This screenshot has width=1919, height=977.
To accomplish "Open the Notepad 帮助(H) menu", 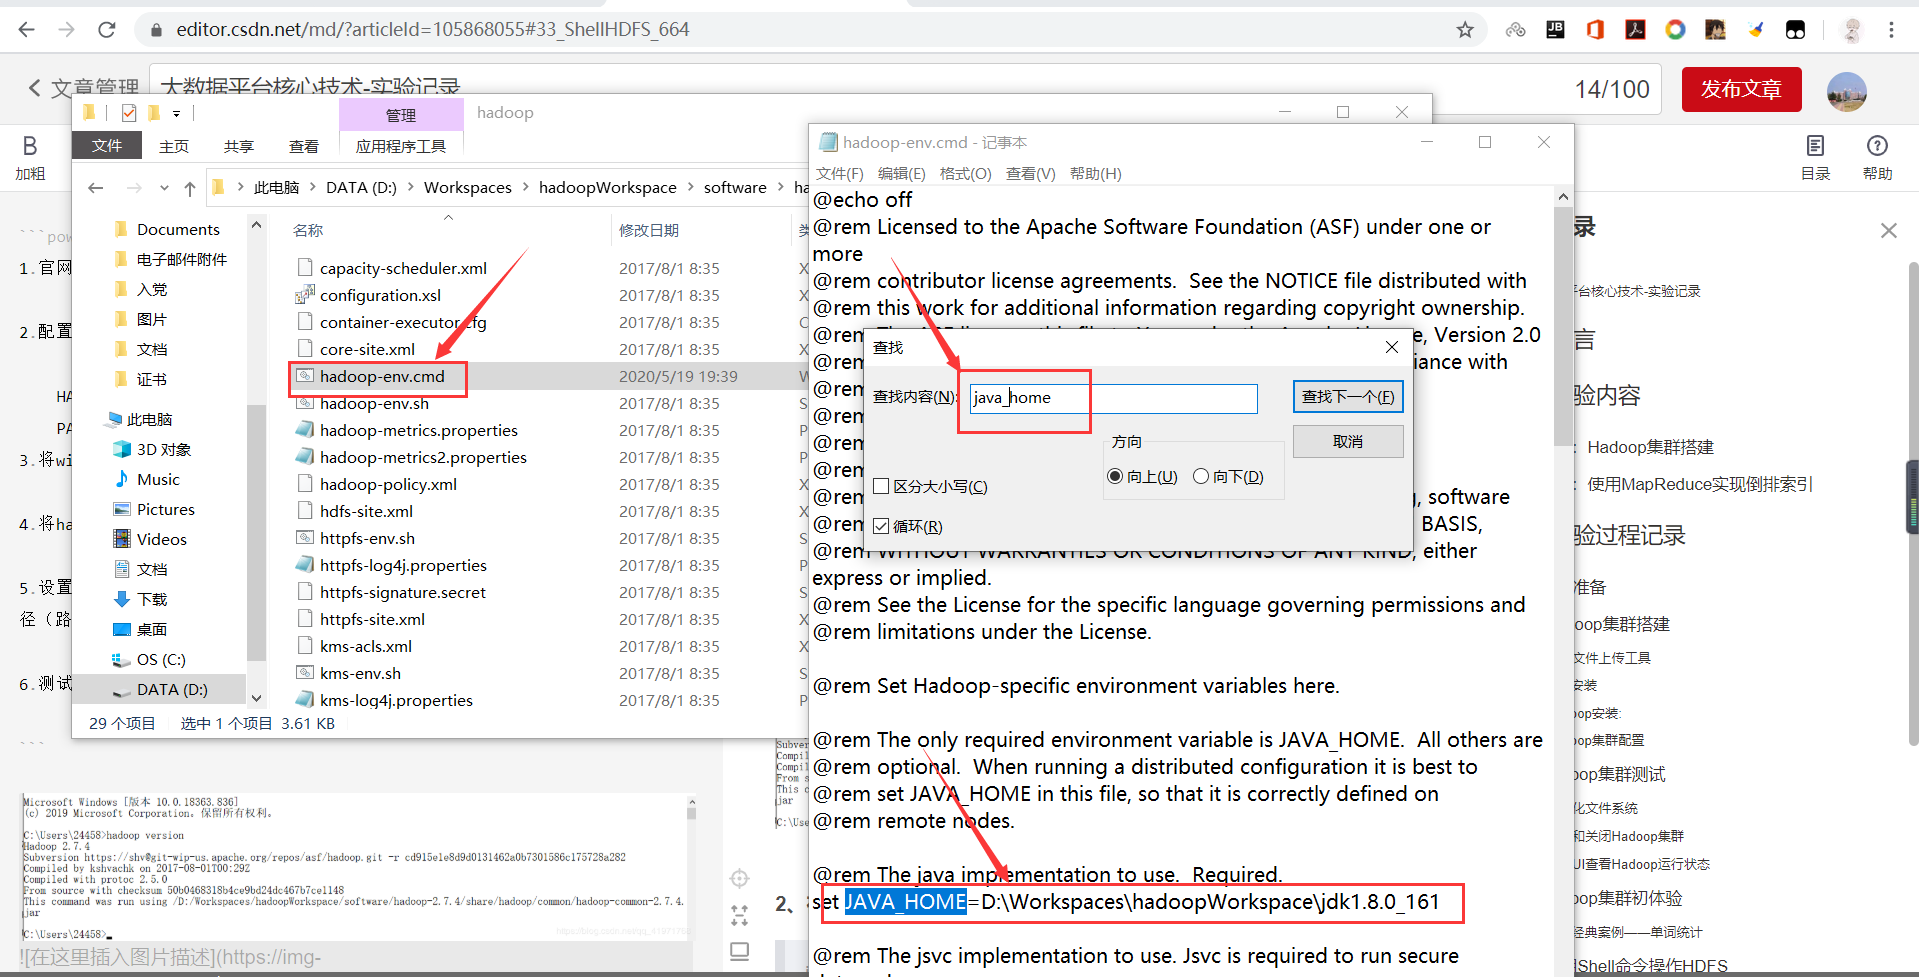I will tap(1095, 173).
